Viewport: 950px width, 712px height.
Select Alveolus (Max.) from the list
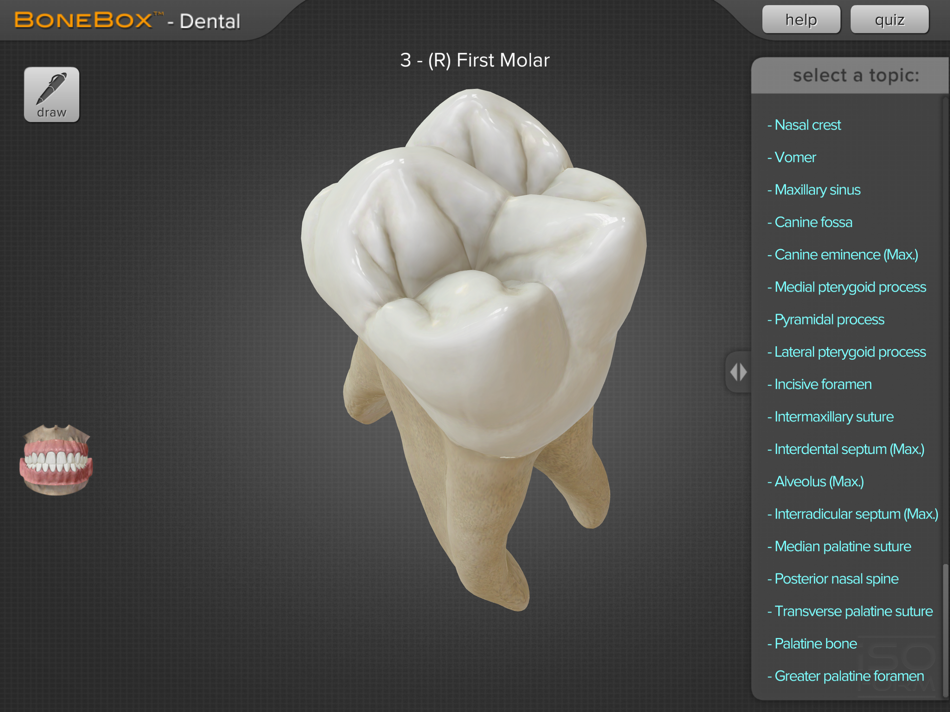tap(816, 481)
